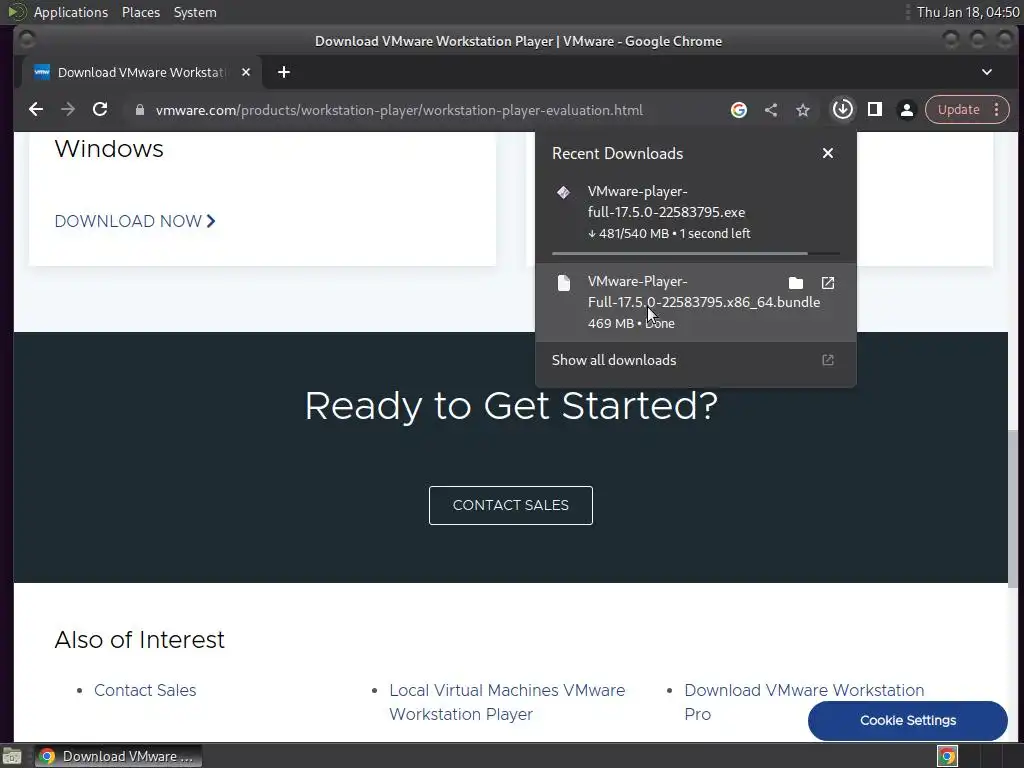Screen dimensions: 1024x768
Task: Open the all downloads external link icon
Action: (827, 360)
